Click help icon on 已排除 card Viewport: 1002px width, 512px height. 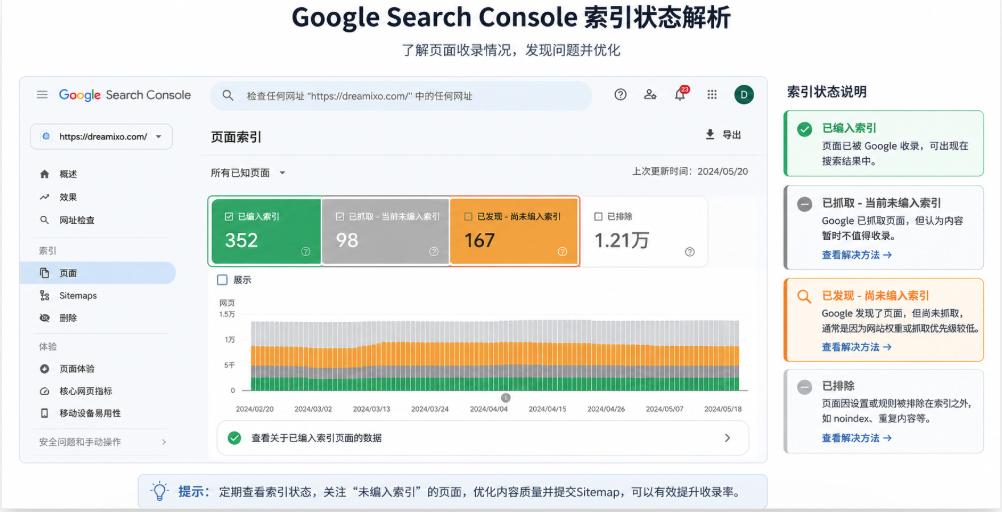click(x=690, y=252)
